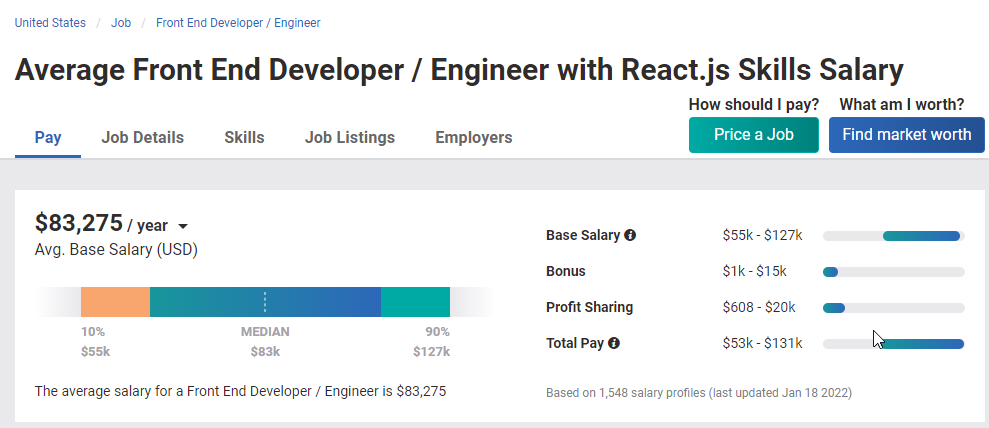Click the Base Salary range bar
989x428 pixels.
(894, 236)
